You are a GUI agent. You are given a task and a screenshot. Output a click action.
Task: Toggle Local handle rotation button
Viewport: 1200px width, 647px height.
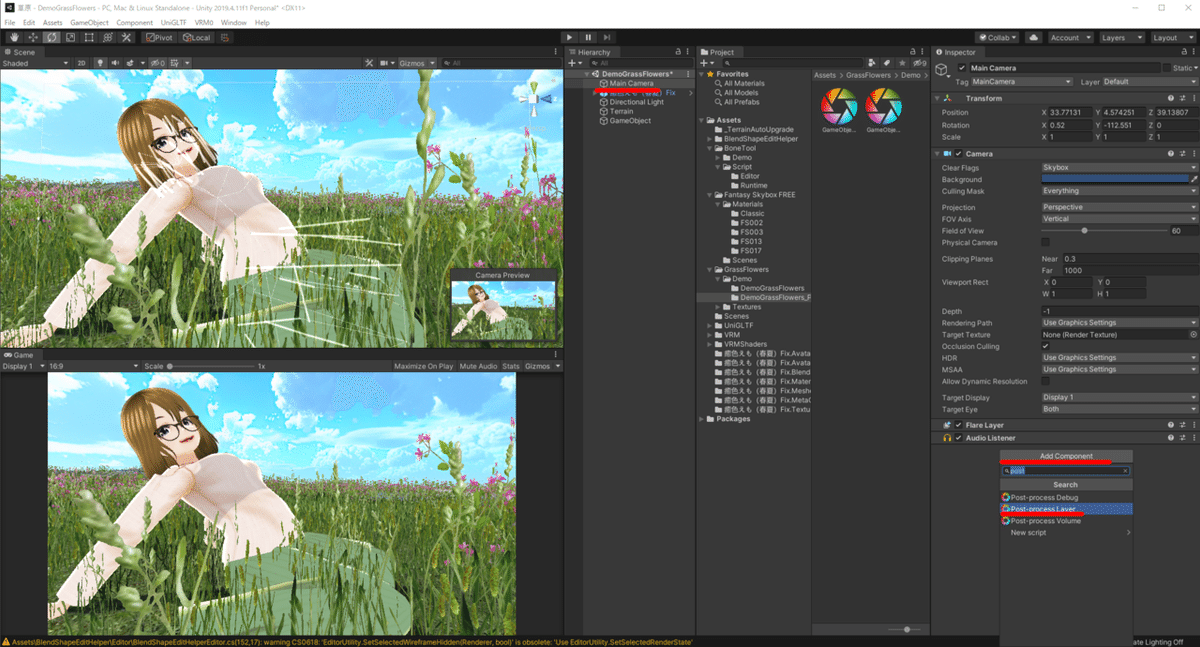pos(196,37)
